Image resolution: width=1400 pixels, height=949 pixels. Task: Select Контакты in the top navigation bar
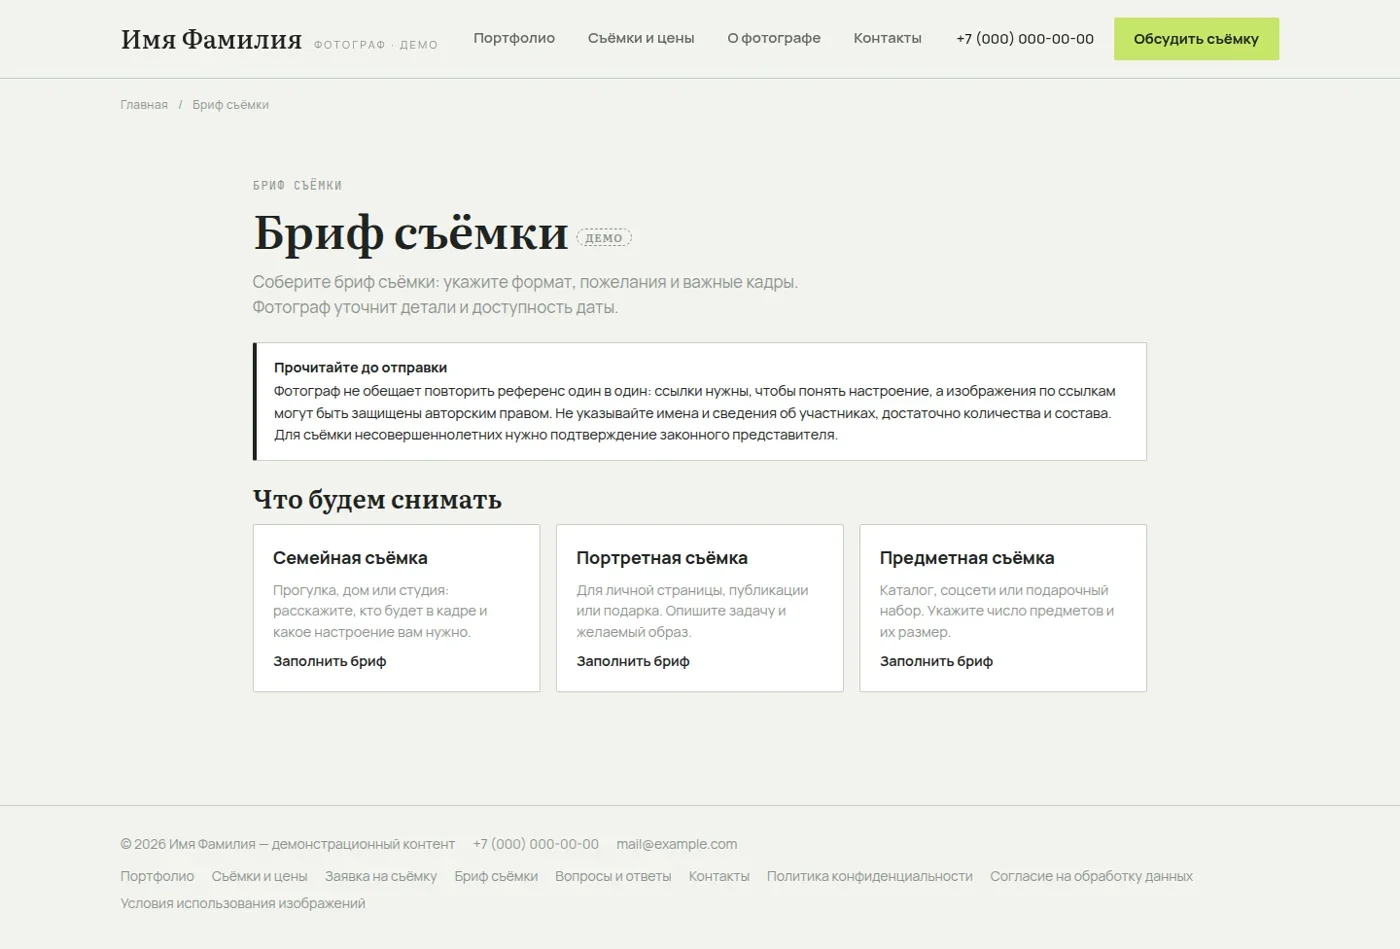[888, 38]
